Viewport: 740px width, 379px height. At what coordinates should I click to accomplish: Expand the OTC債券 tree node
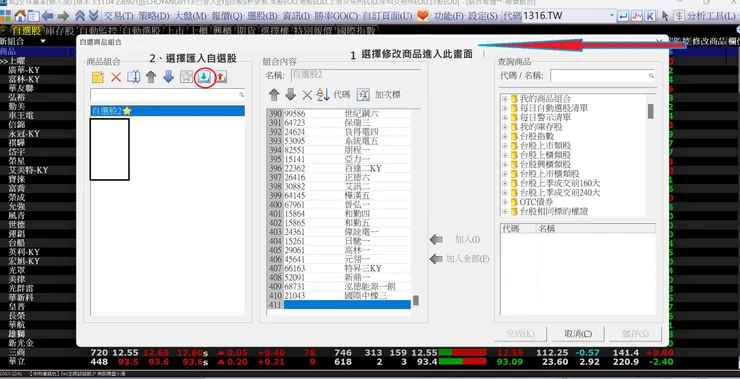click(x=505, y=202)
